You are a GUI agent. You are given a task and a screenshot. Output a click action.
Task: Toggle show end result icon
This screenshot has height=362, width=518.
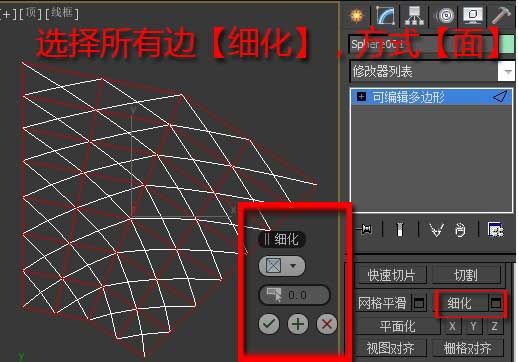click(400, 229)
